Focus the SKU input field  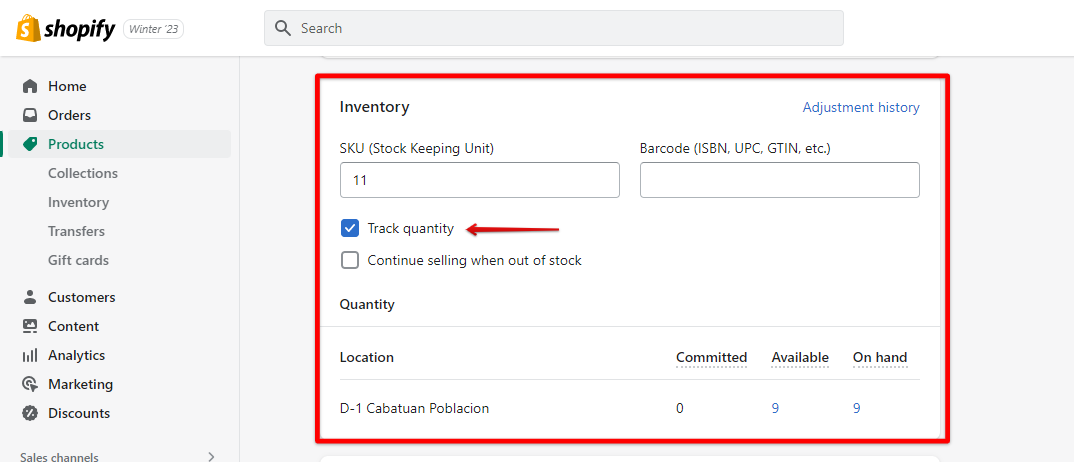point(479,180)
